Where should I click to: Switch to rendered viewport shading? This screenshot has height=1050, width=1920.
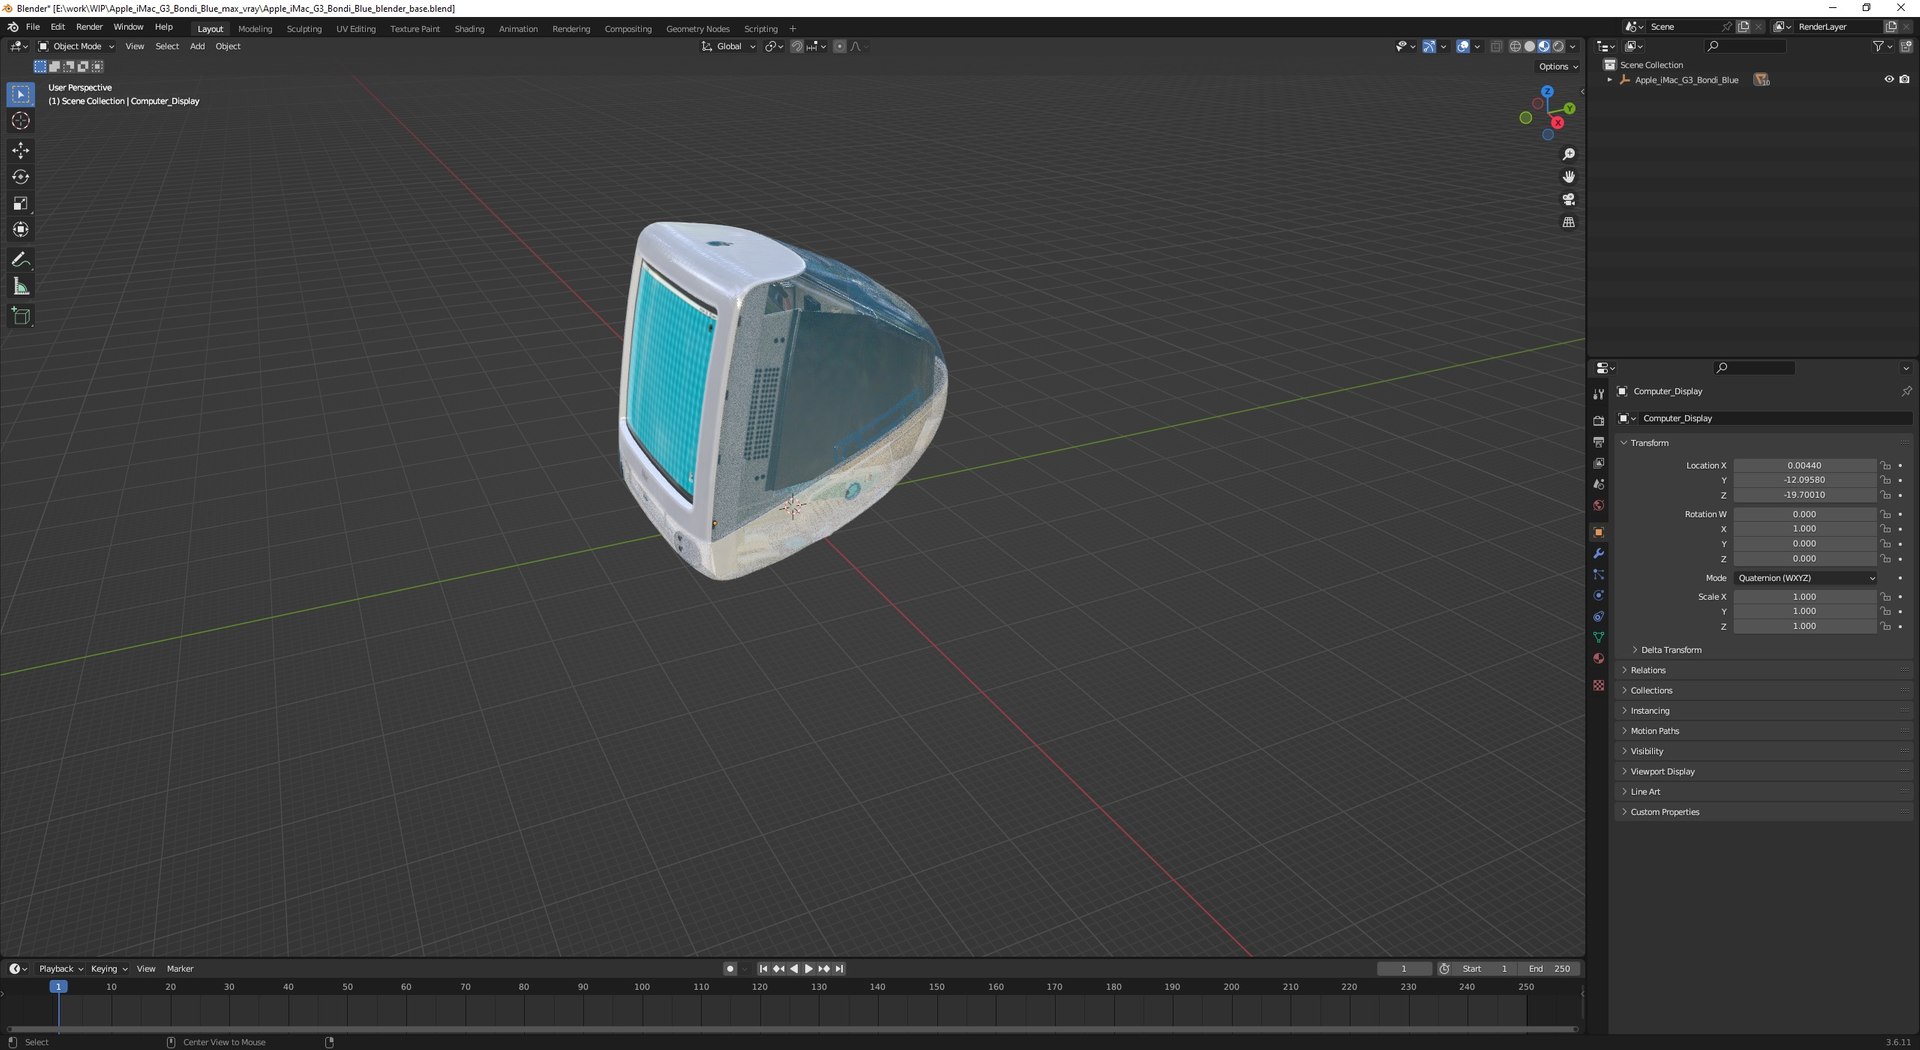(1558, 46)
